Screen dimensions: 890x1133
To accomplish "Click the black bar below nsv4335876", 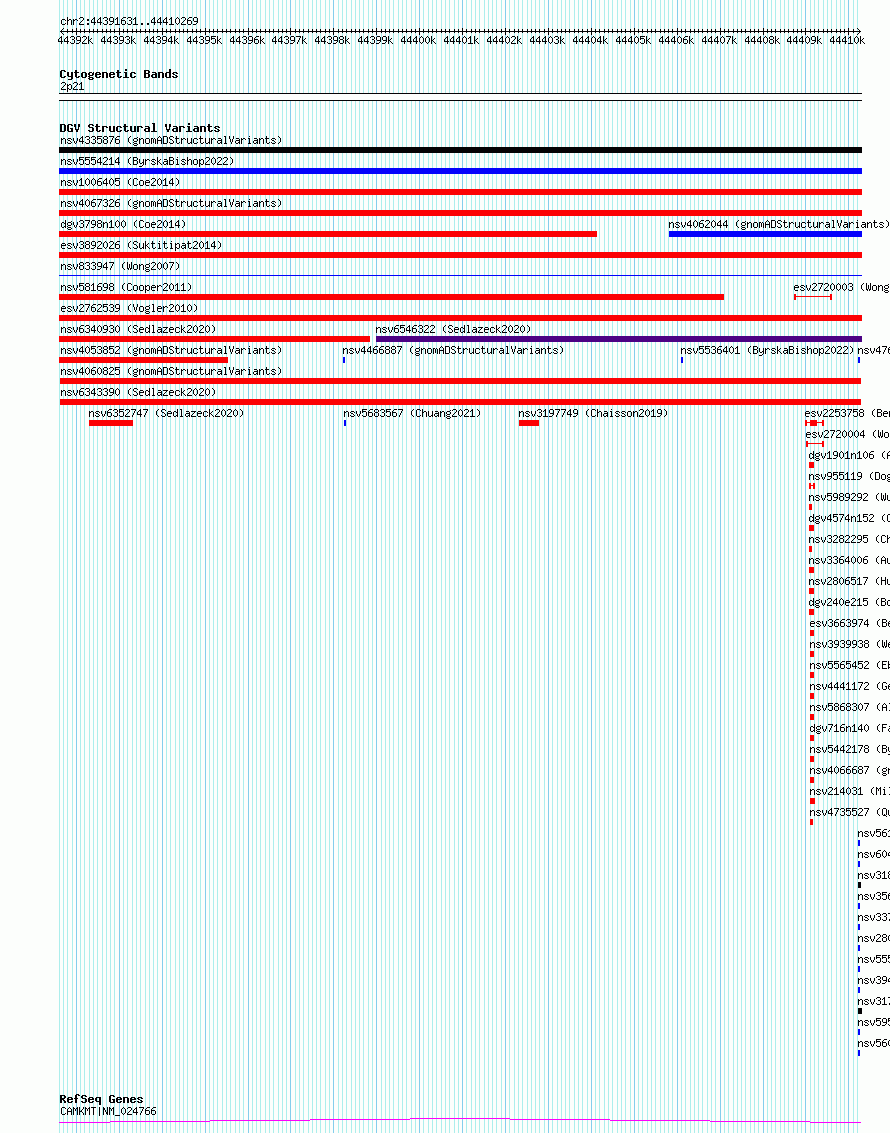I will tap(460, 150).
